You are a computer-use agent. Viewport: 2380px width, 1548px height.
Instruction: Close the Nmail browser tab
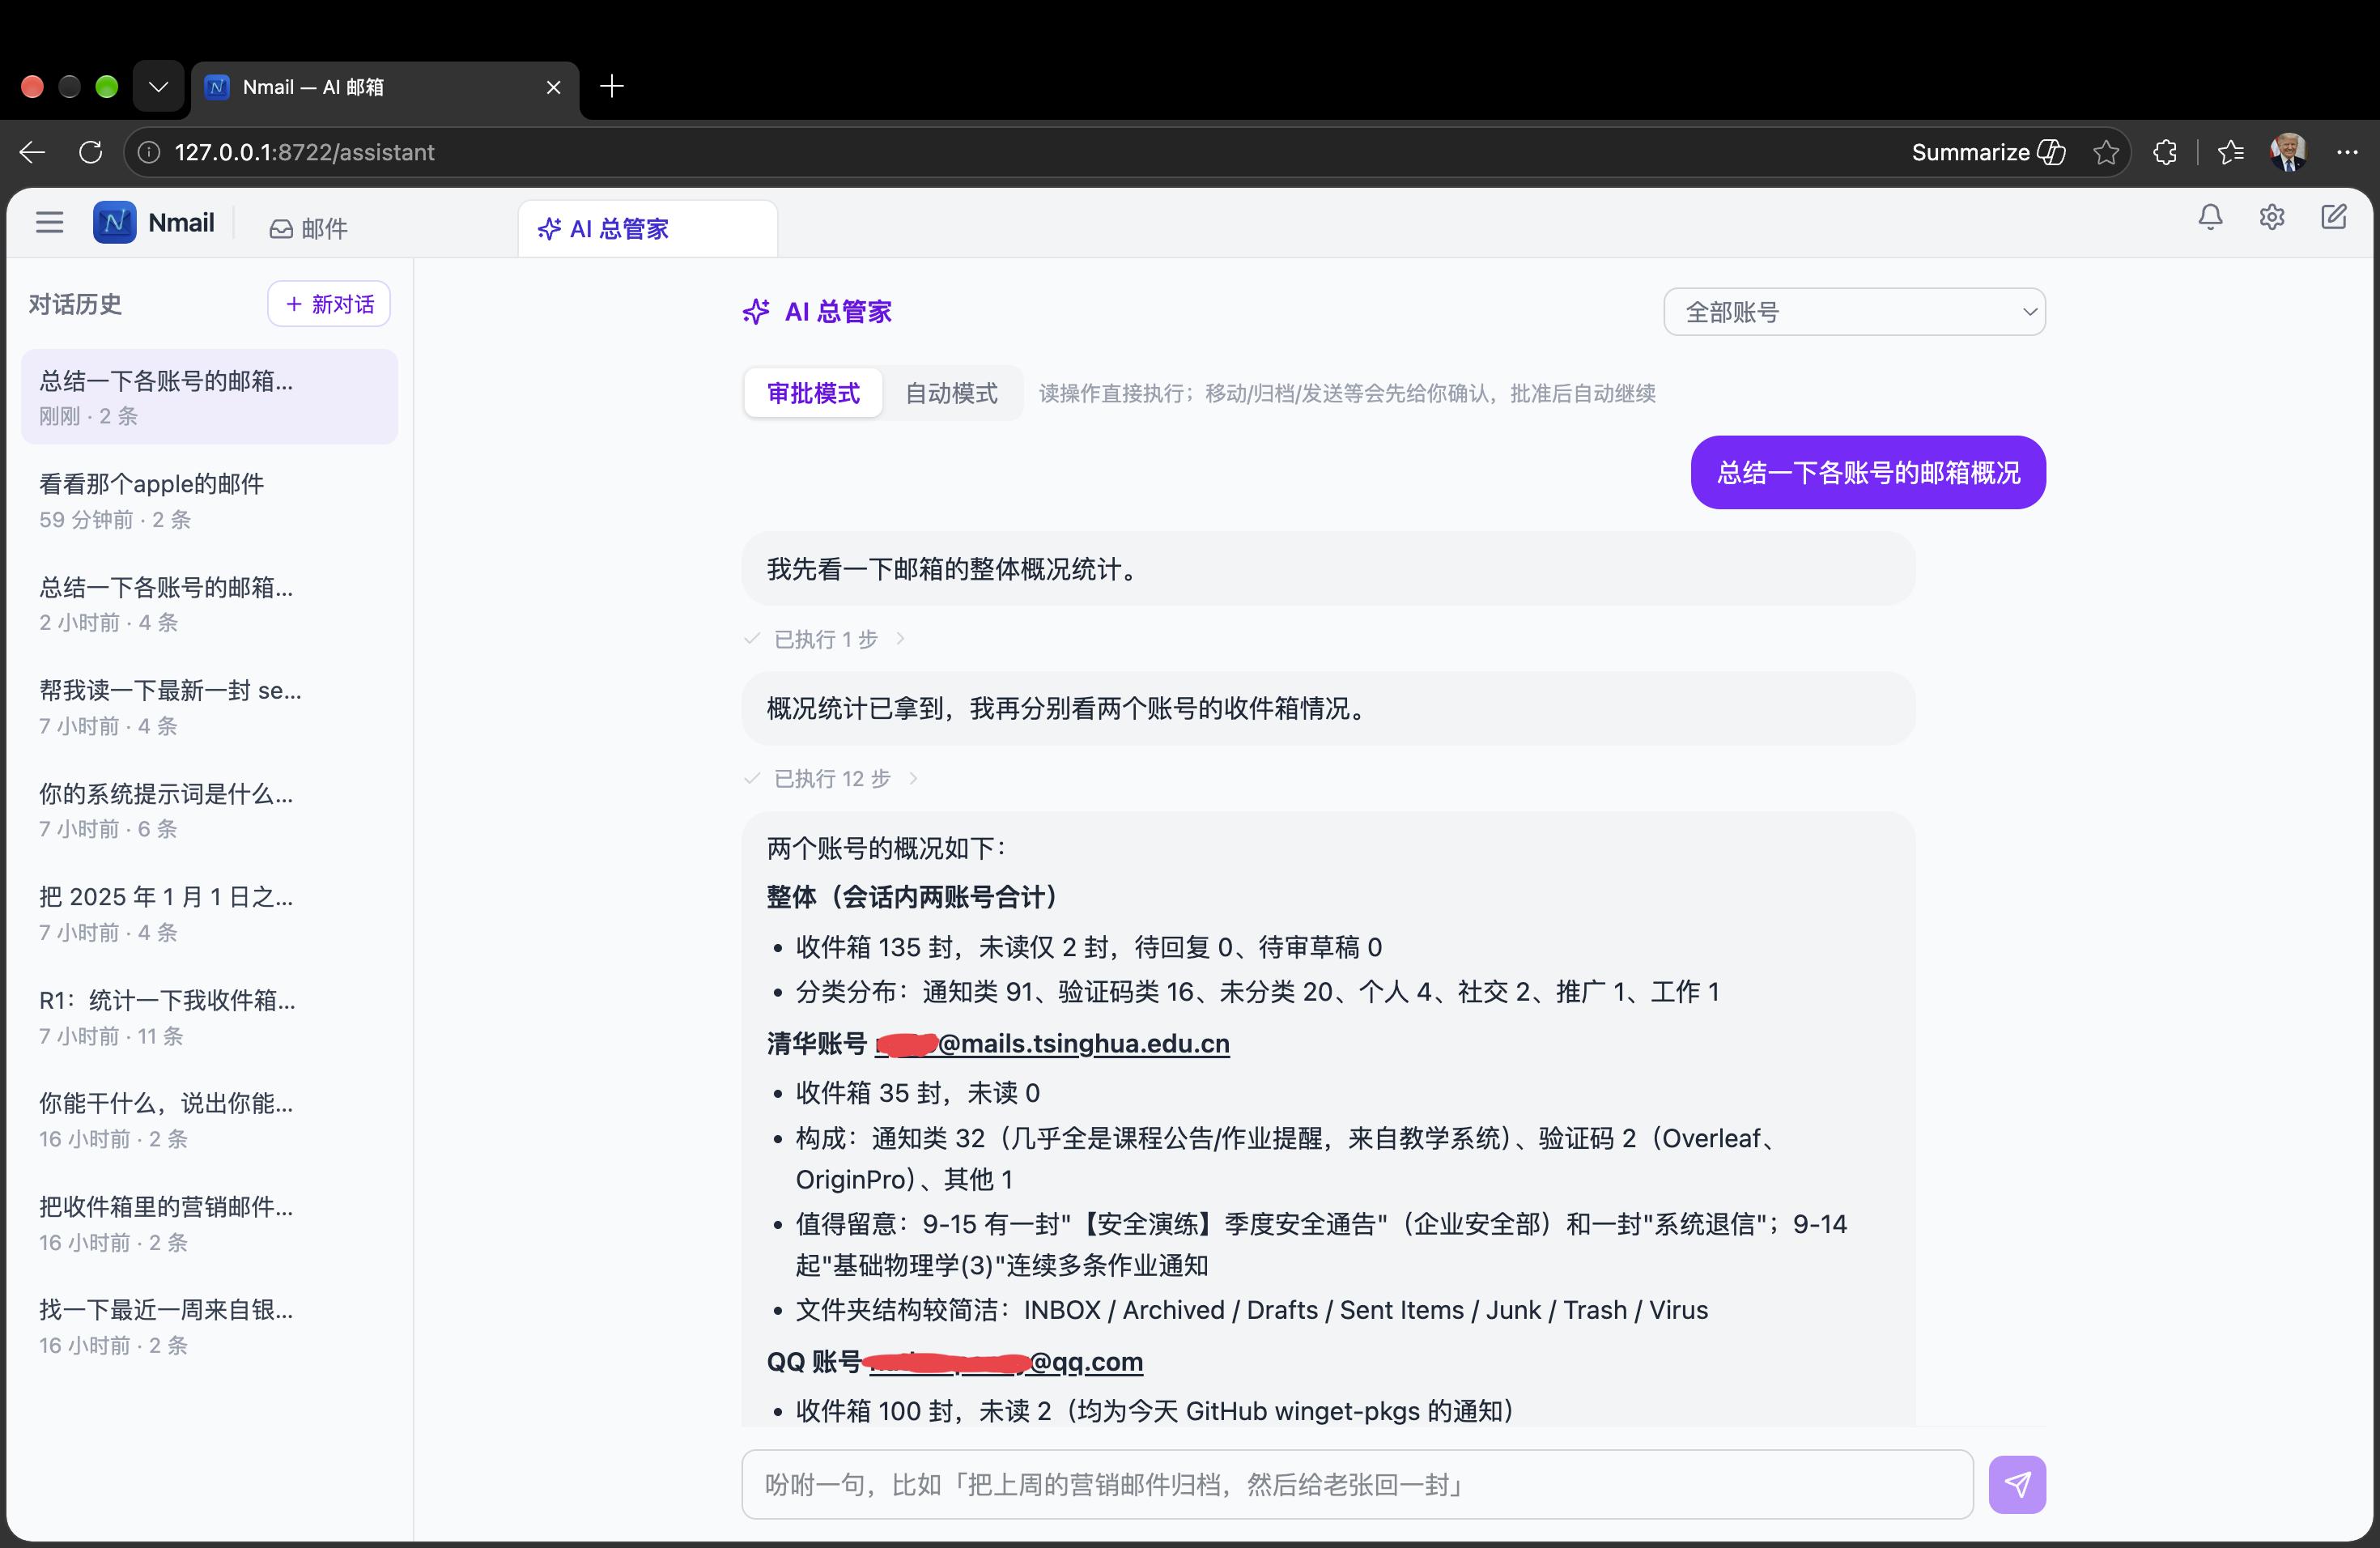click(553, 88)
